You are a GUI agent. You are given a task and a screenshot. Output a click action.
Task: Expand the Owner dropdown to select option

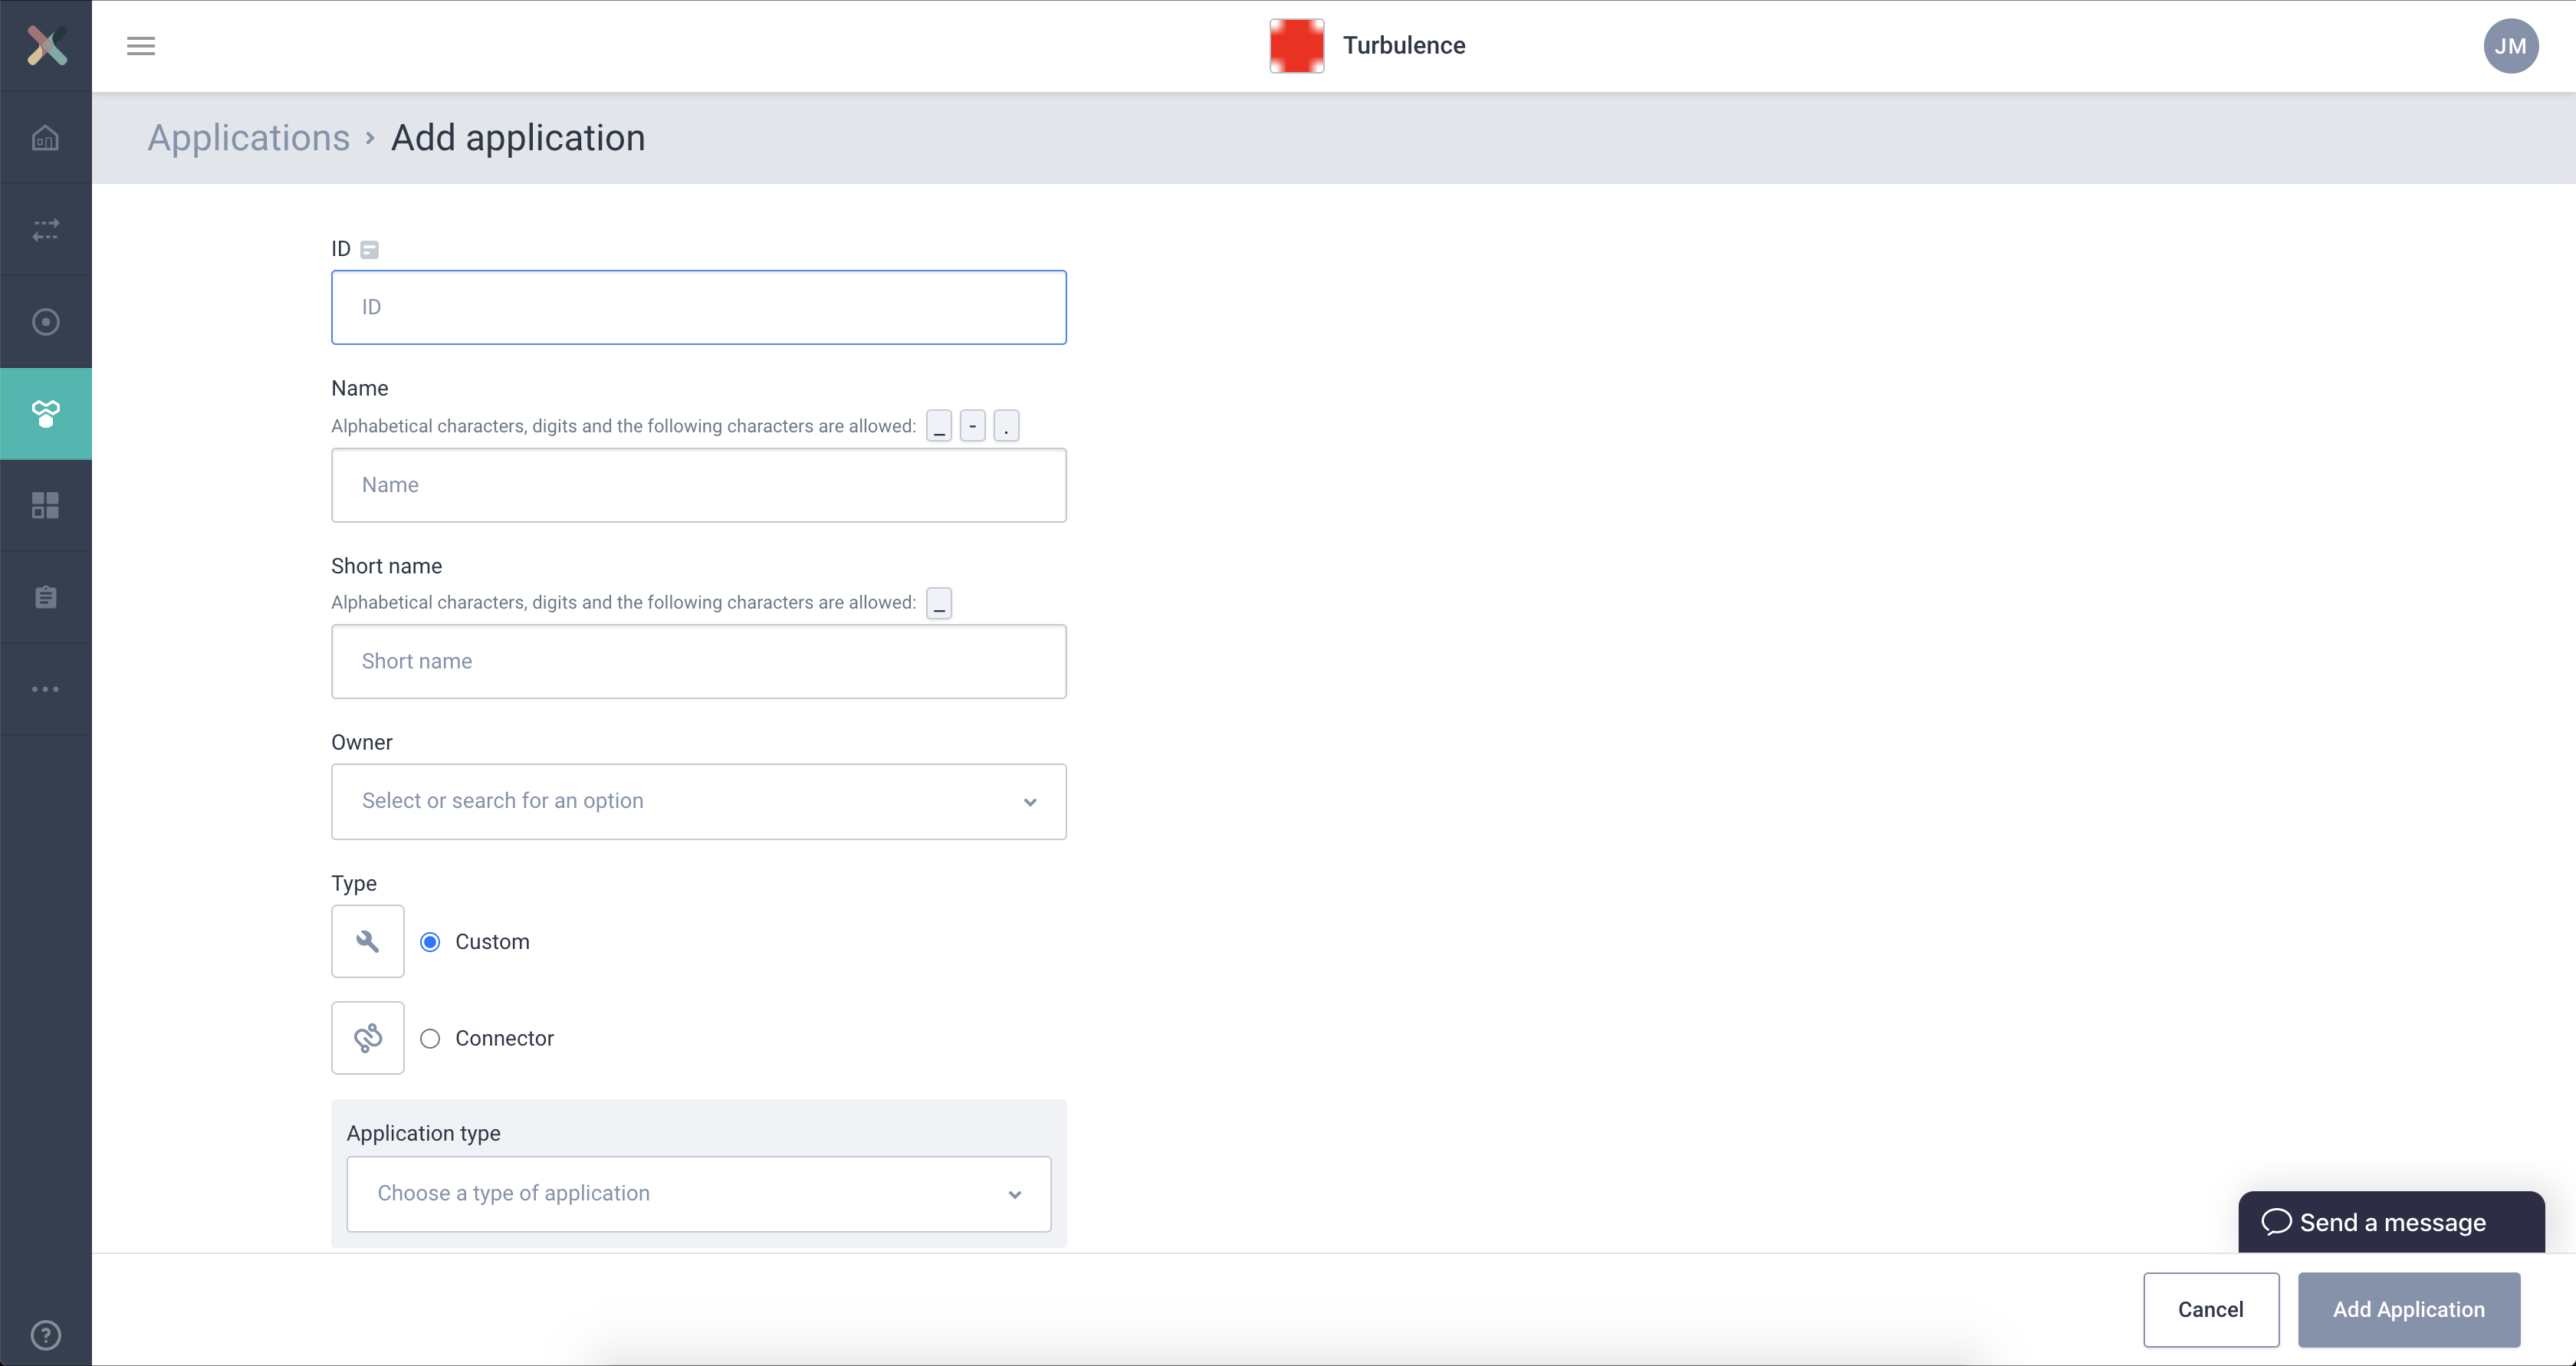pyautogui.click(x=698, y=800)
